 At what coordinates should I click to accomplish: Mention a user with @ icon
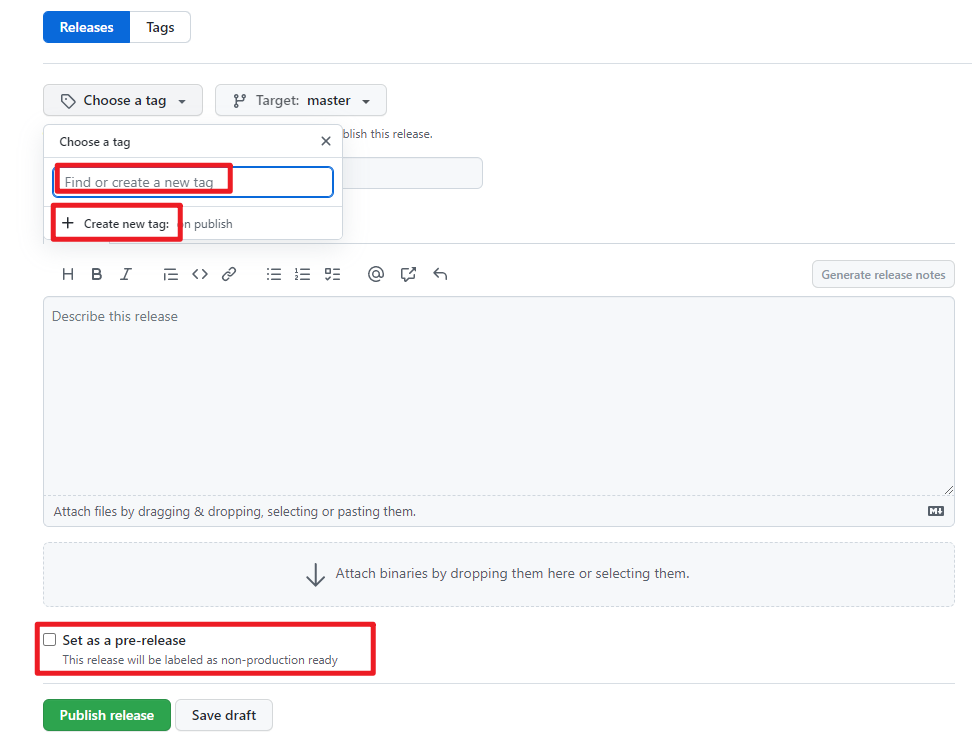376,274
